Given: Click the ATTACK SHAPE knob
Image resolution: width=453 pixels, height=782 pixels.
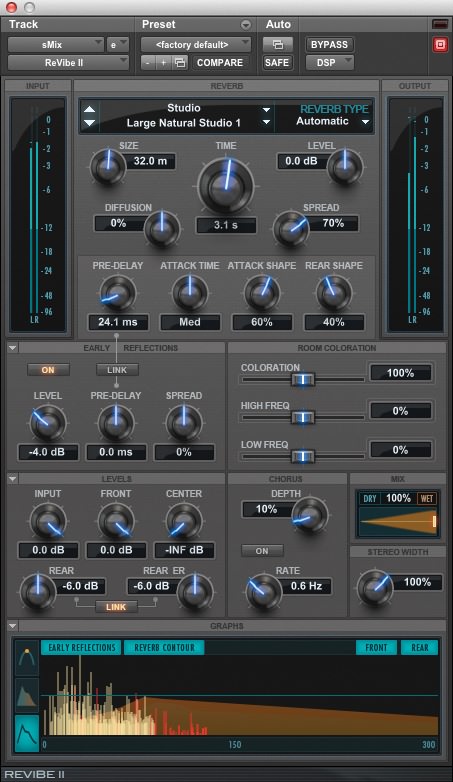Looking at the screenshot, I should tap(261, 293).
